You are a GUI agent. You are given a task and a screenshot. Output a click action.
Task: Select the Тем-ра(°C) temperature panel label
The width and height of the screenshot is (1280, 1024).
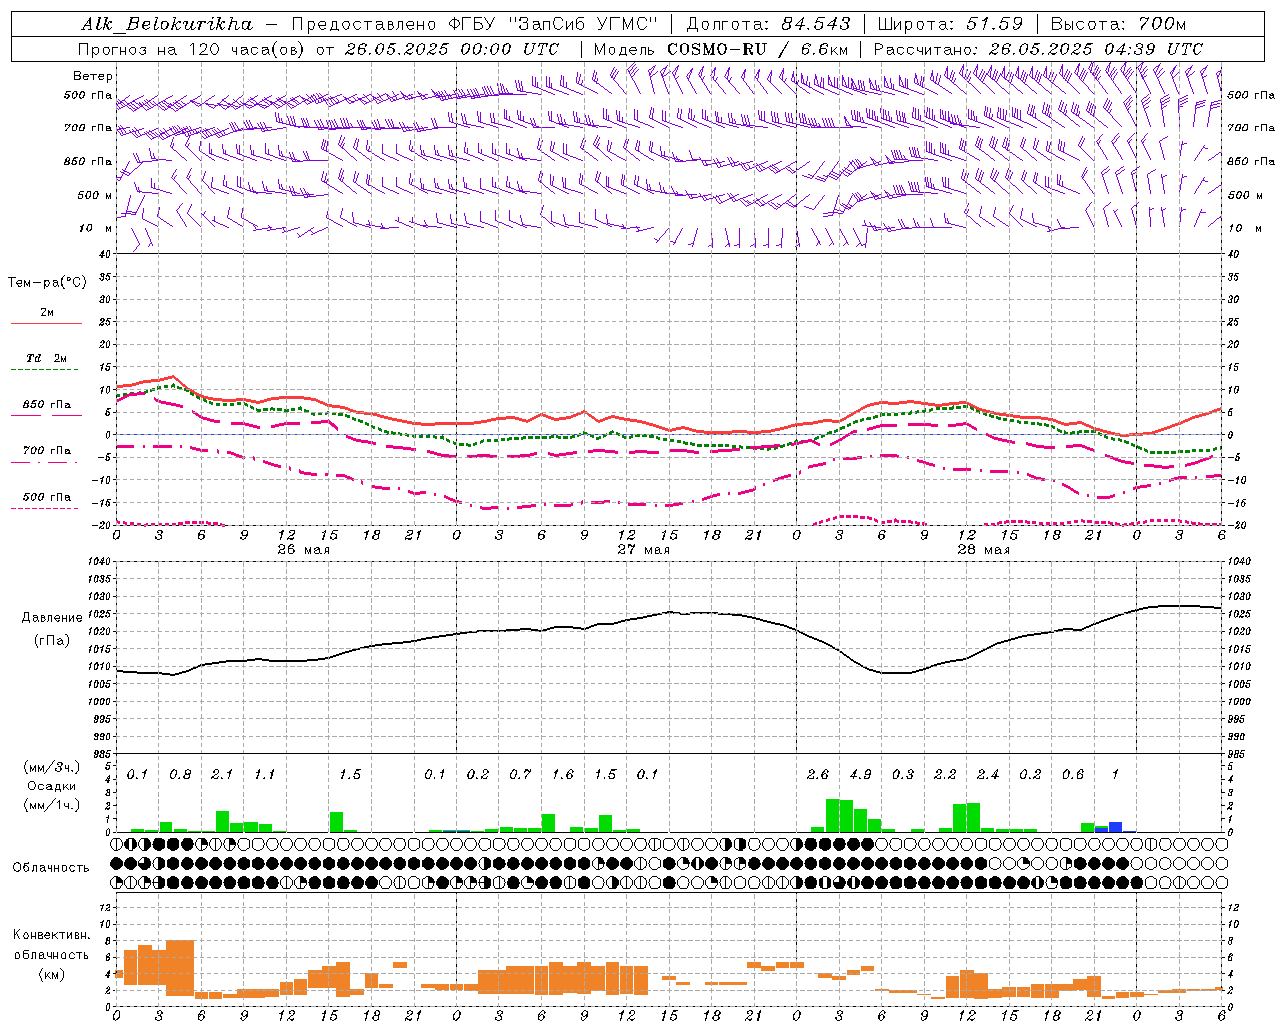pos(47,283)
